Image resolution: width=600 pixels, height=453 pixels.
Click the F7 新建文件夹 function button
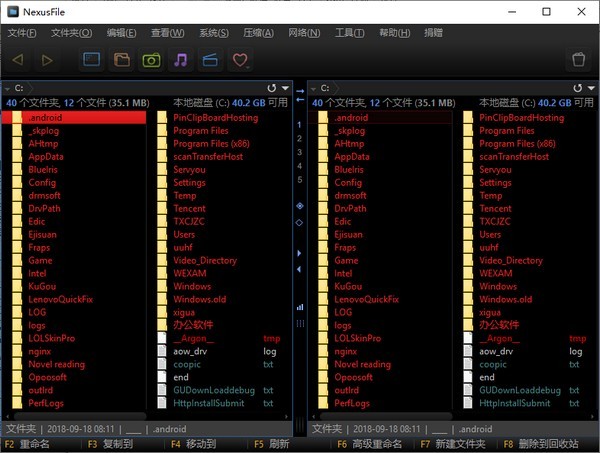(x=453, y=444)
